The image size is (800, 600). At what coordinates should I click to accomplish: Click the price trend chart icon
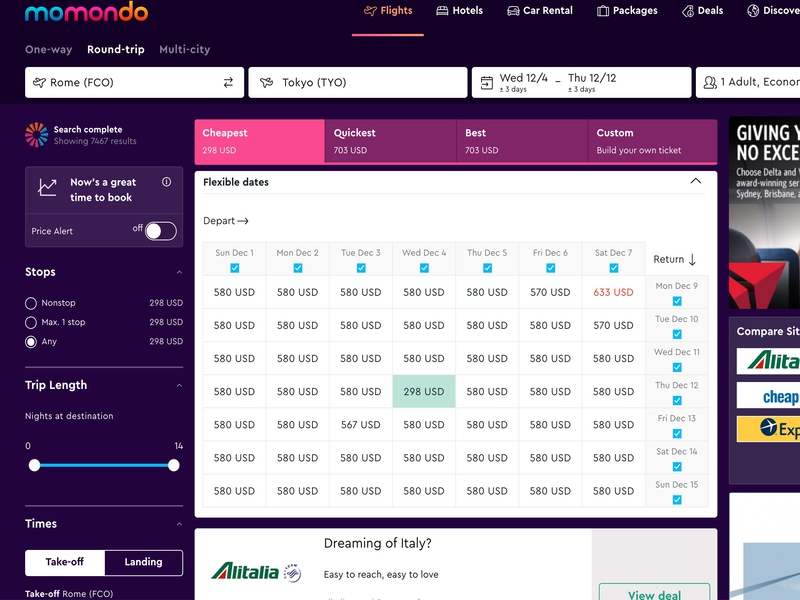coord(47,187)
